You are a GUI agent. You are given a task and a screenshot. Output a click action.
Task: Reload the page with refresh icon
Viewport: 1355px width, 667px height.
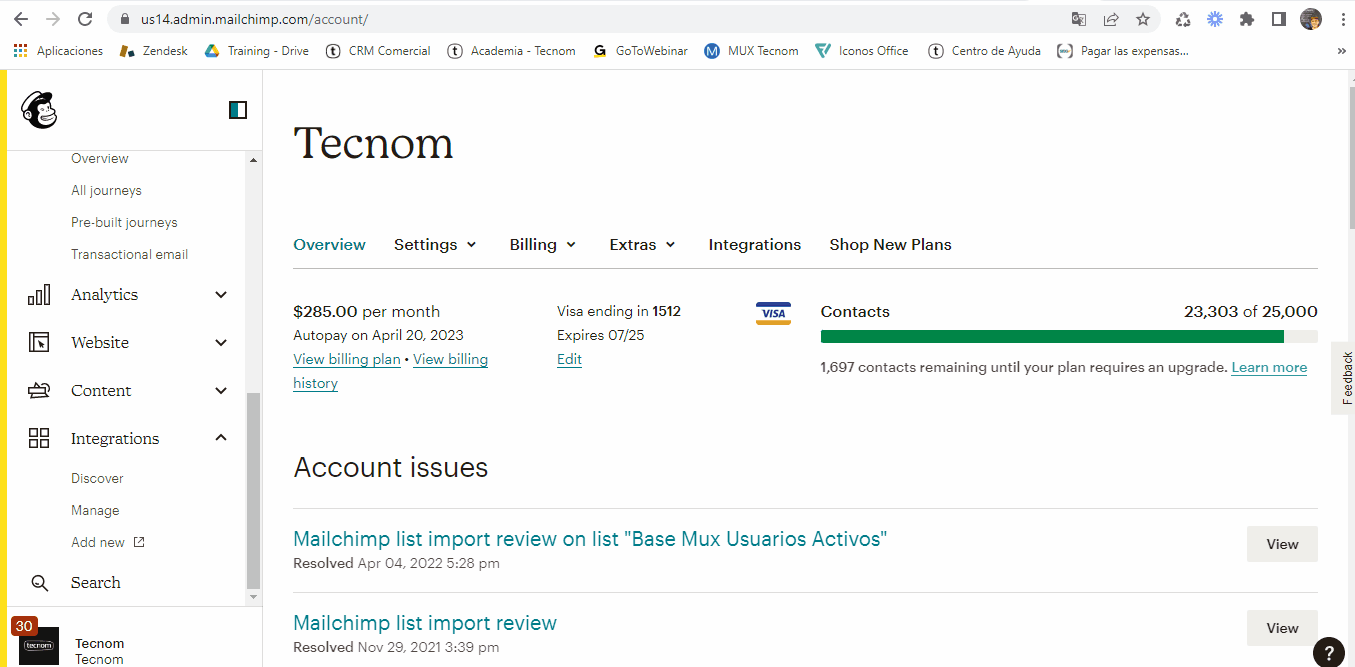(x=86, y=19)
